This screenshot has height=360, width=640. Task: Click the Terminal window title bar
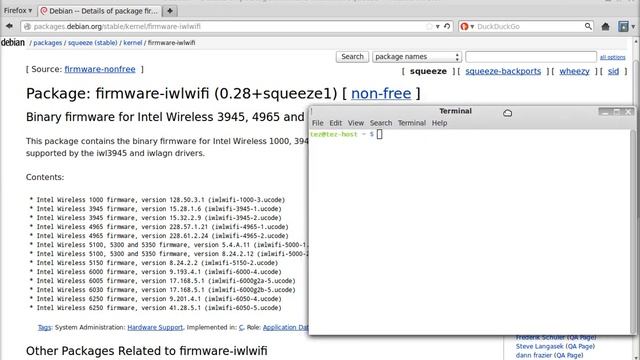(x=455, y=111)
